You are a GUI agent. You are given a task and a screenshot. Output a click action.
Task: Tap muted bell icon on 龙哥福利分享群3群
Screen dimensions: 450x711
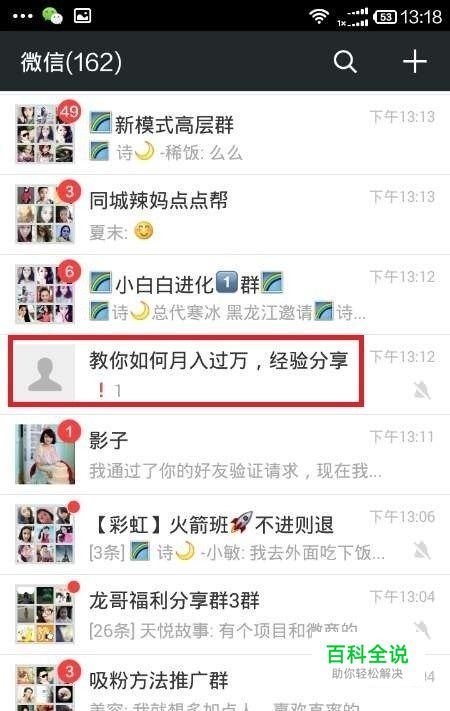[x=422, y=629]
